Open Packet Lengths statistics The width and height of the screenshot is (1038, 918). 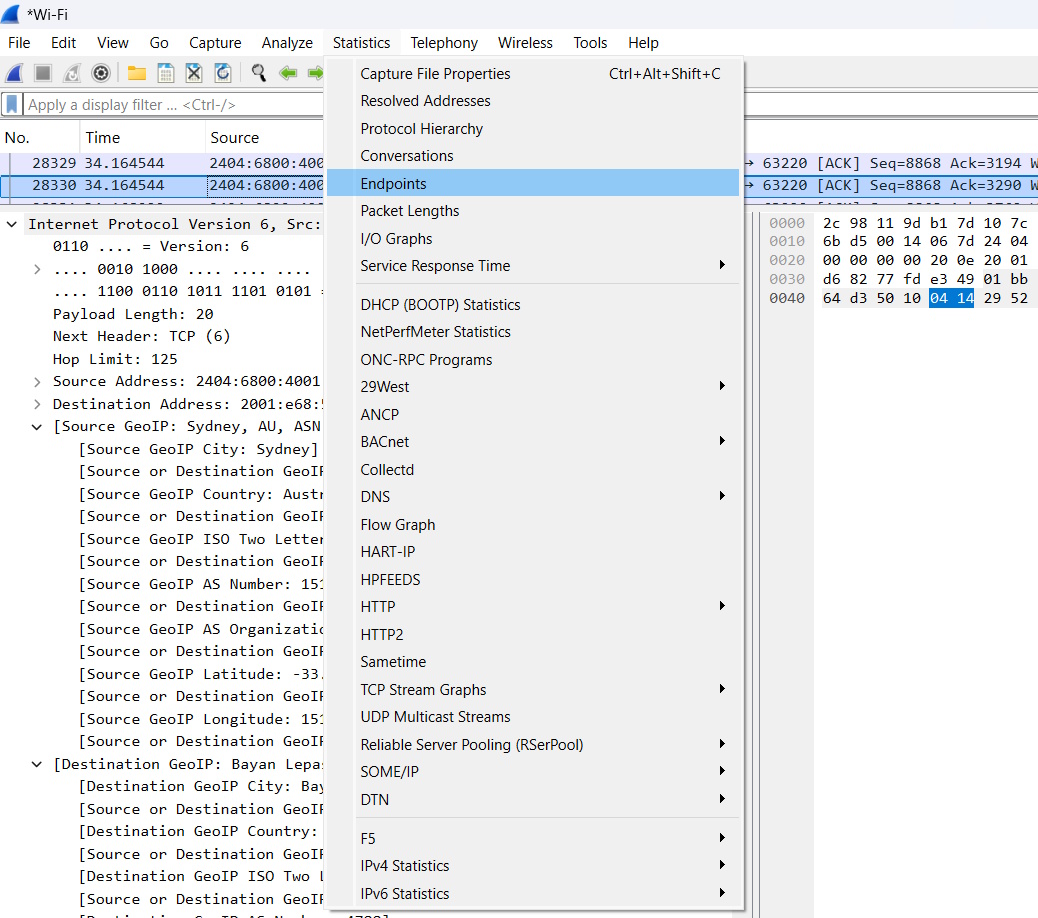[533, 210]
